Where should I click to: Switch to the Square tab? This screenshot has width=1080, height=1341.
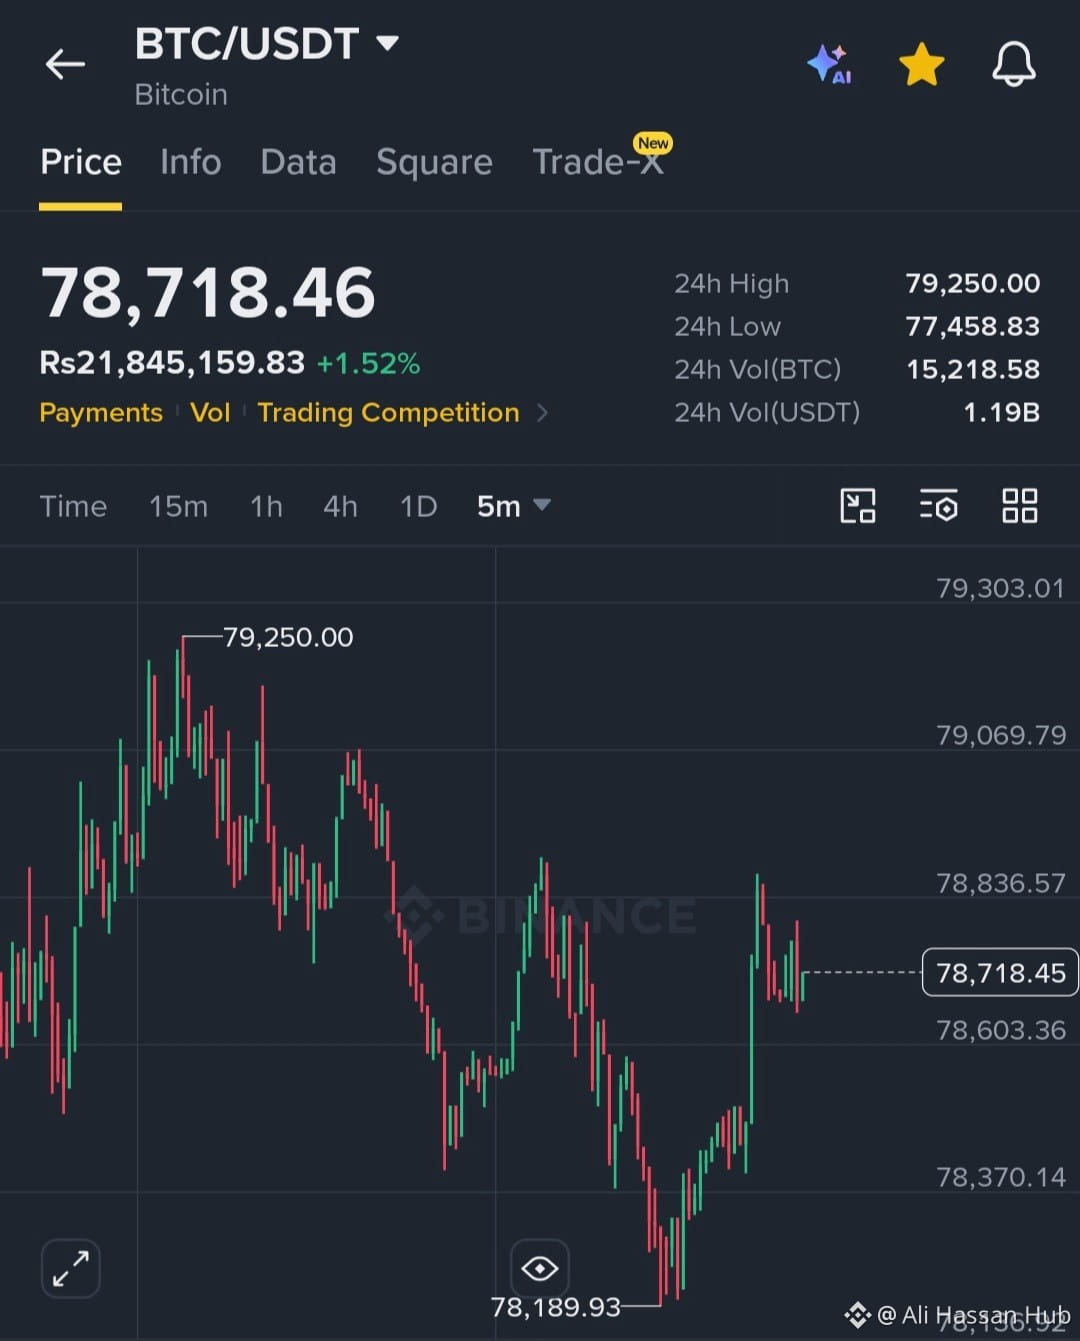pyautogui.click(x=434, y=162)
